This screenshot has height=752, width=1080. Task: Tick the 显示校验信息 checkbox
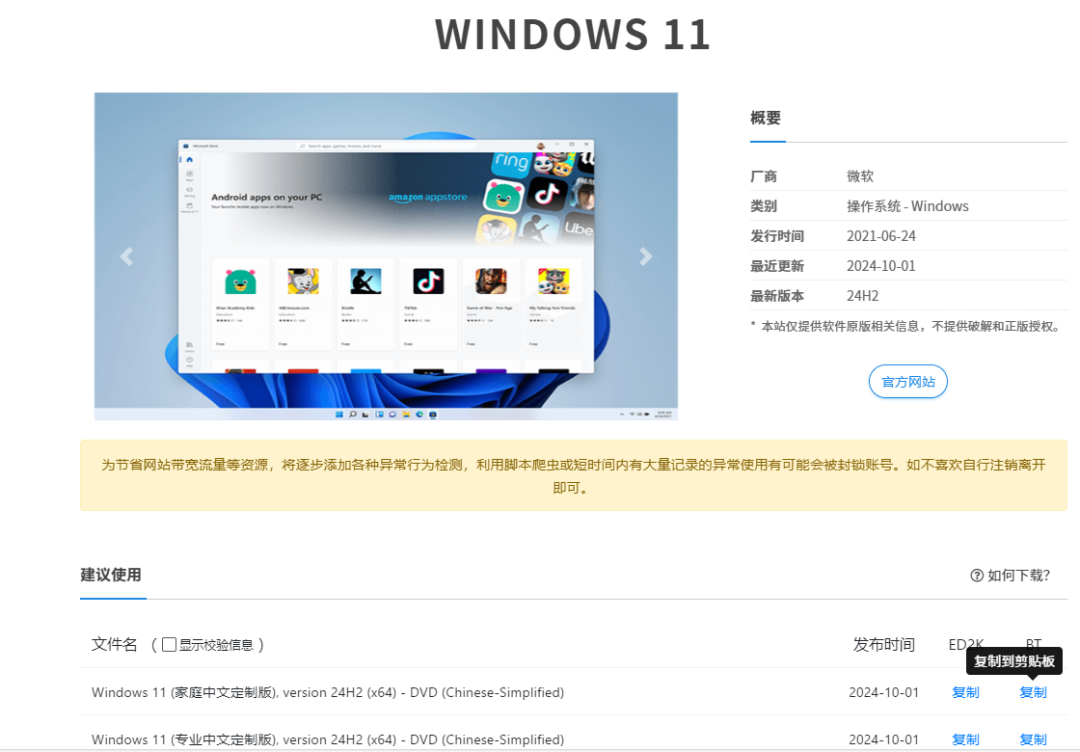tap(169, 645)
